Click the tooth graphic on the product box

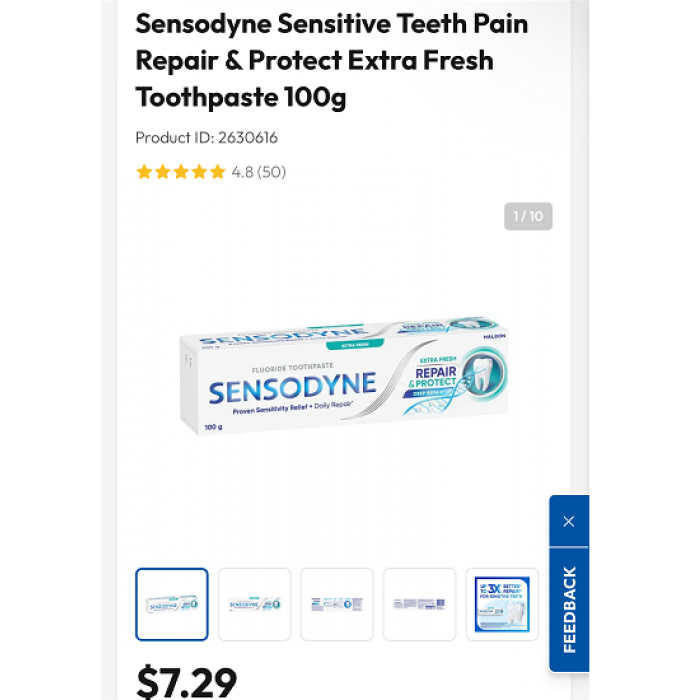pos(480,374)
